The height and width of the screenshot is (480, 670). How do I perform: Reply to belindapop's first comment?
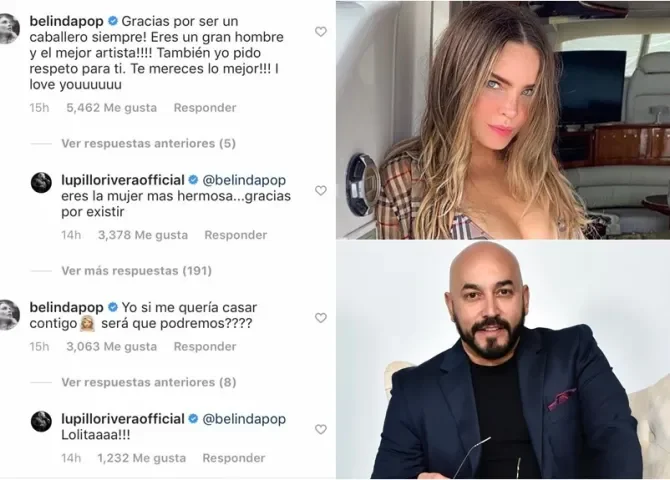coord(205,108)
